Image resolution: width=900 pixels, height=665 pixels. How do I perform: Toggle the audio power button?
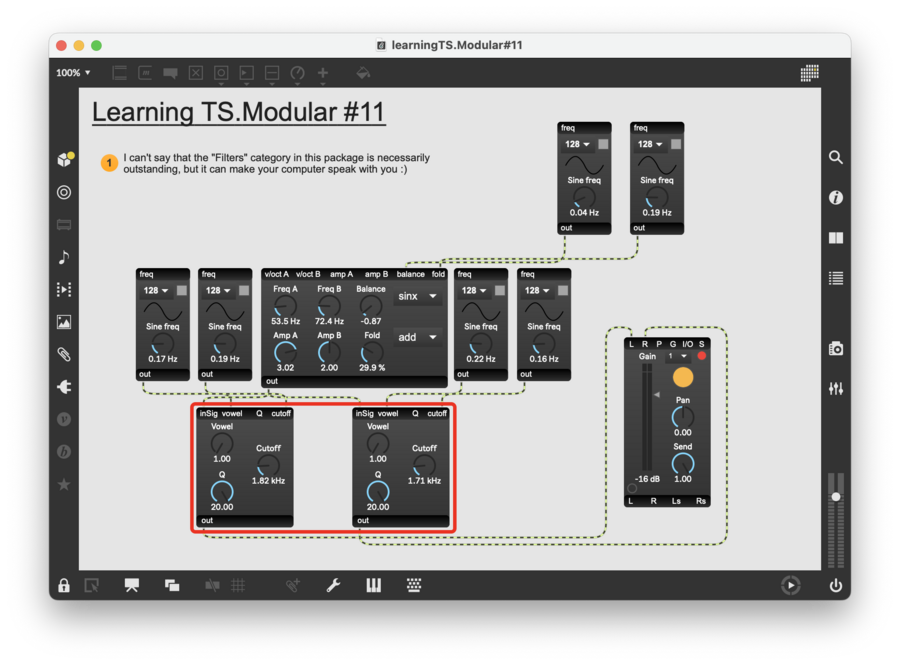click(836, 585)
